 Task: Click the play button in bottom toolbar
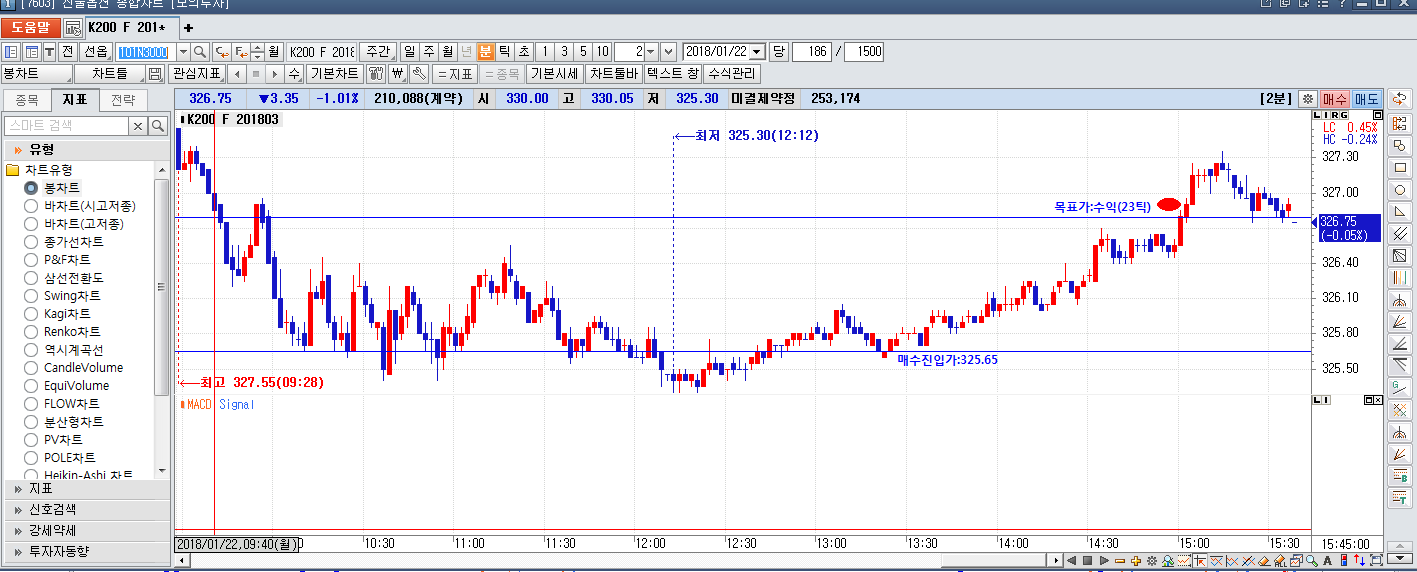click(x=1102, y=560)
